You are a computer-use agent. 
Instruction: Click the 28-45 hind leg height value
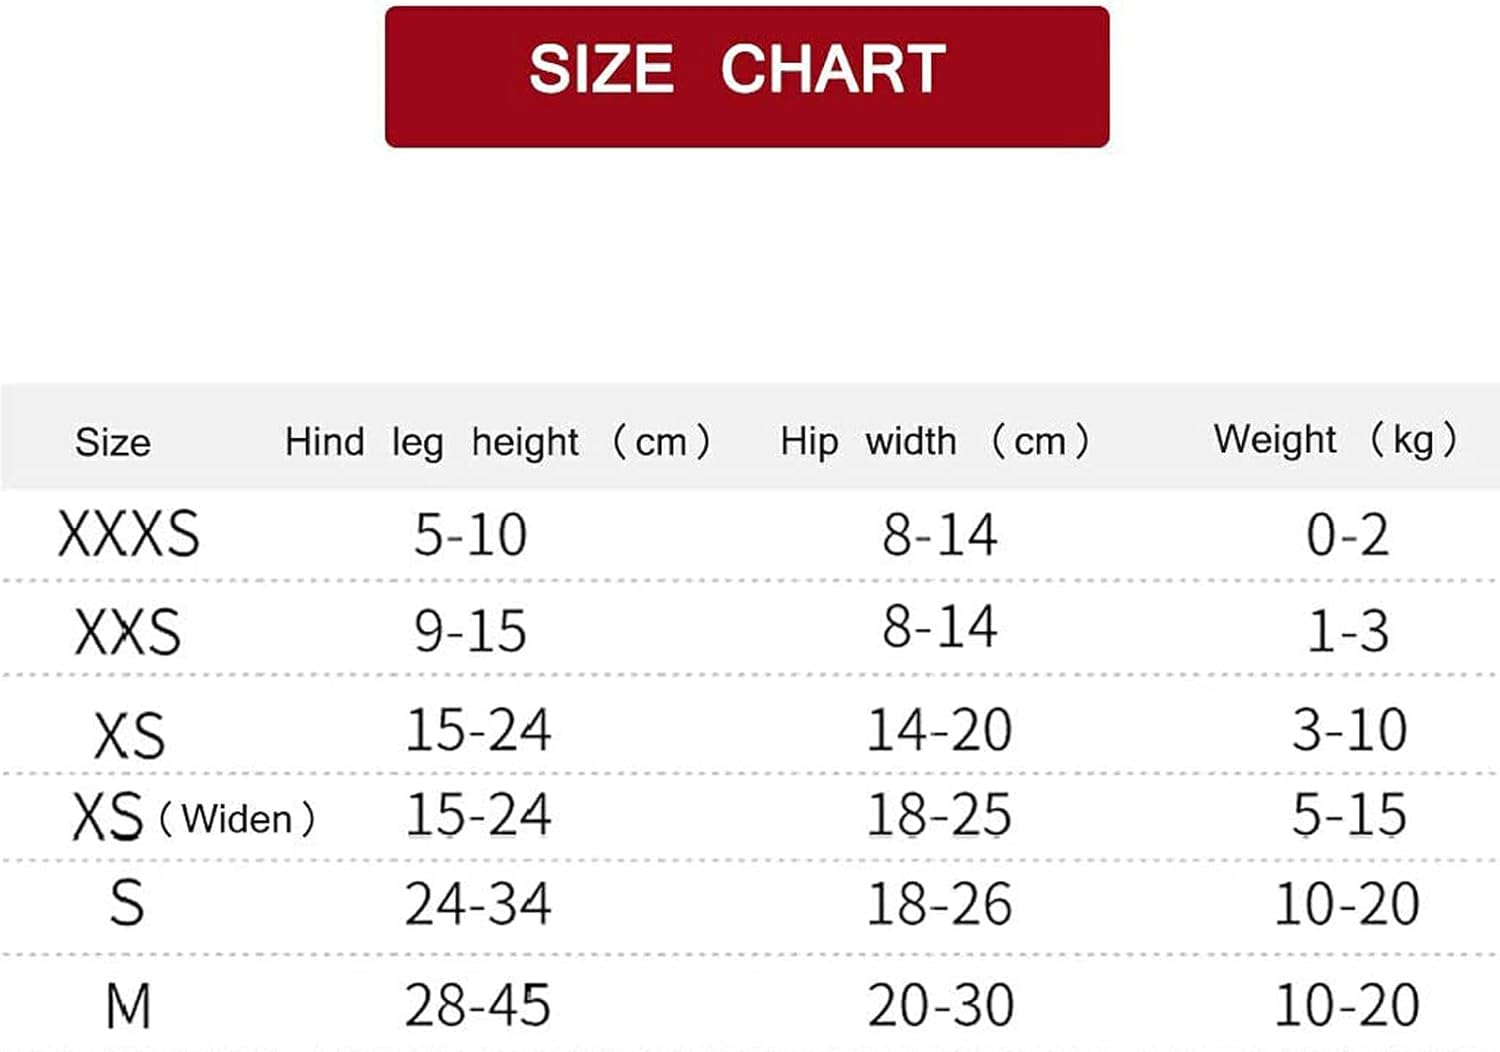tap(478, 1005)
